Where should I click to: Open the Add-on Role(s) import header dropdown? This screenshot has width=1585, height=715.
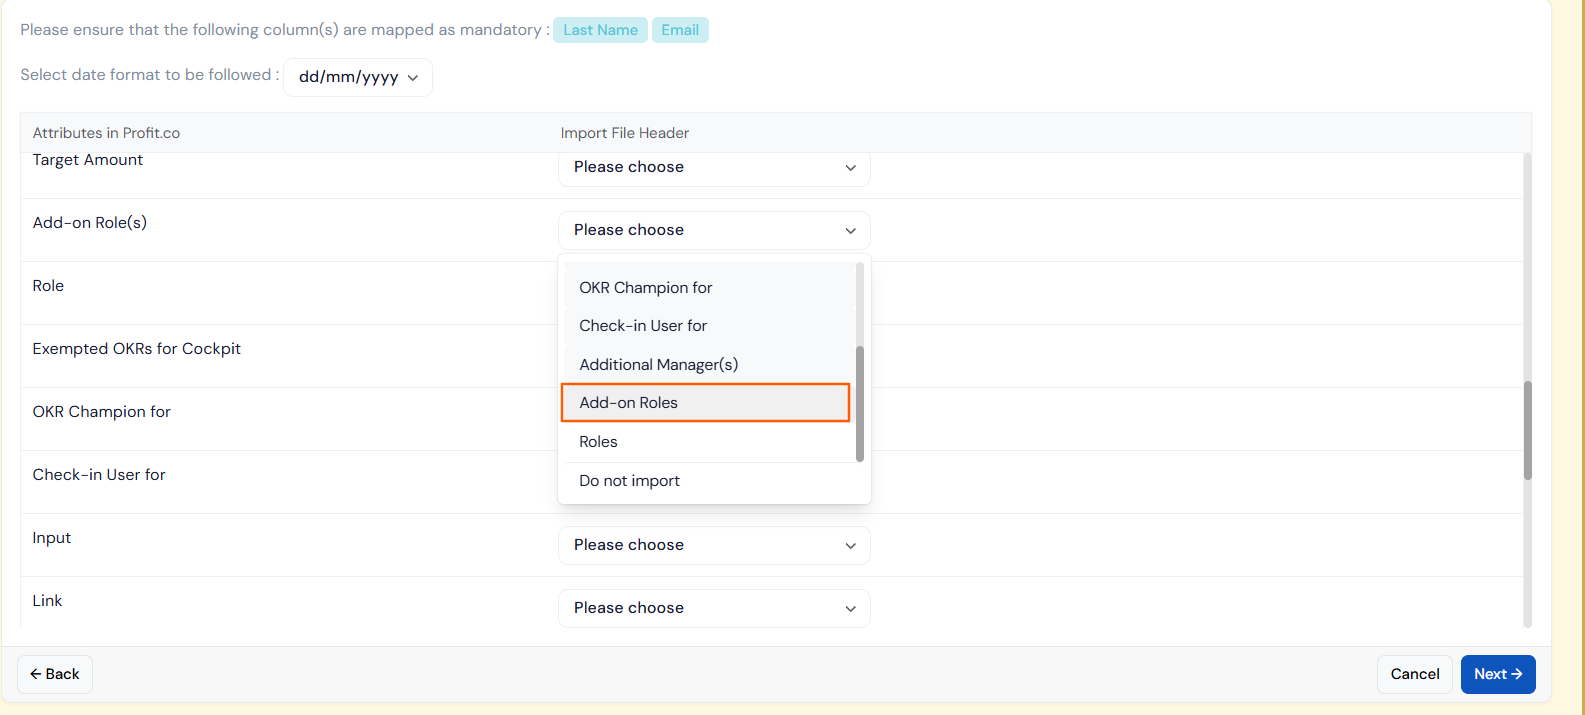click(x=714, y=230)
